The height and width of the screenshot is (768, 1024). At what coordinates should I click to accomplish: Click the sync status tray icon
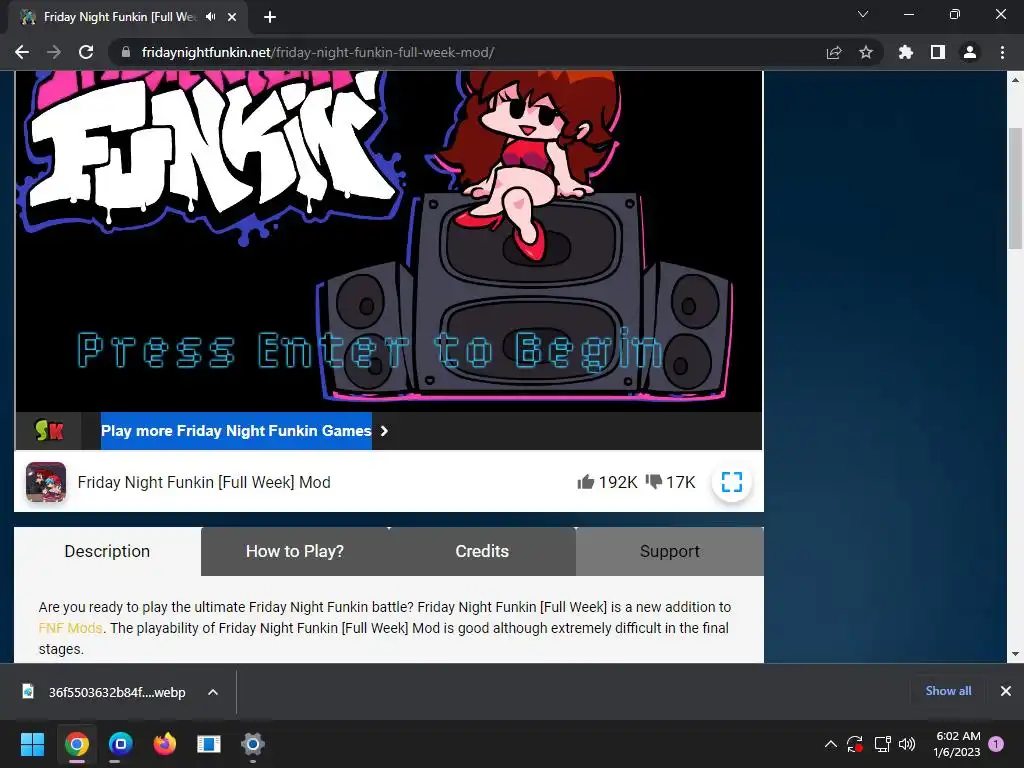pyautogui.click(x=855, y=744)
